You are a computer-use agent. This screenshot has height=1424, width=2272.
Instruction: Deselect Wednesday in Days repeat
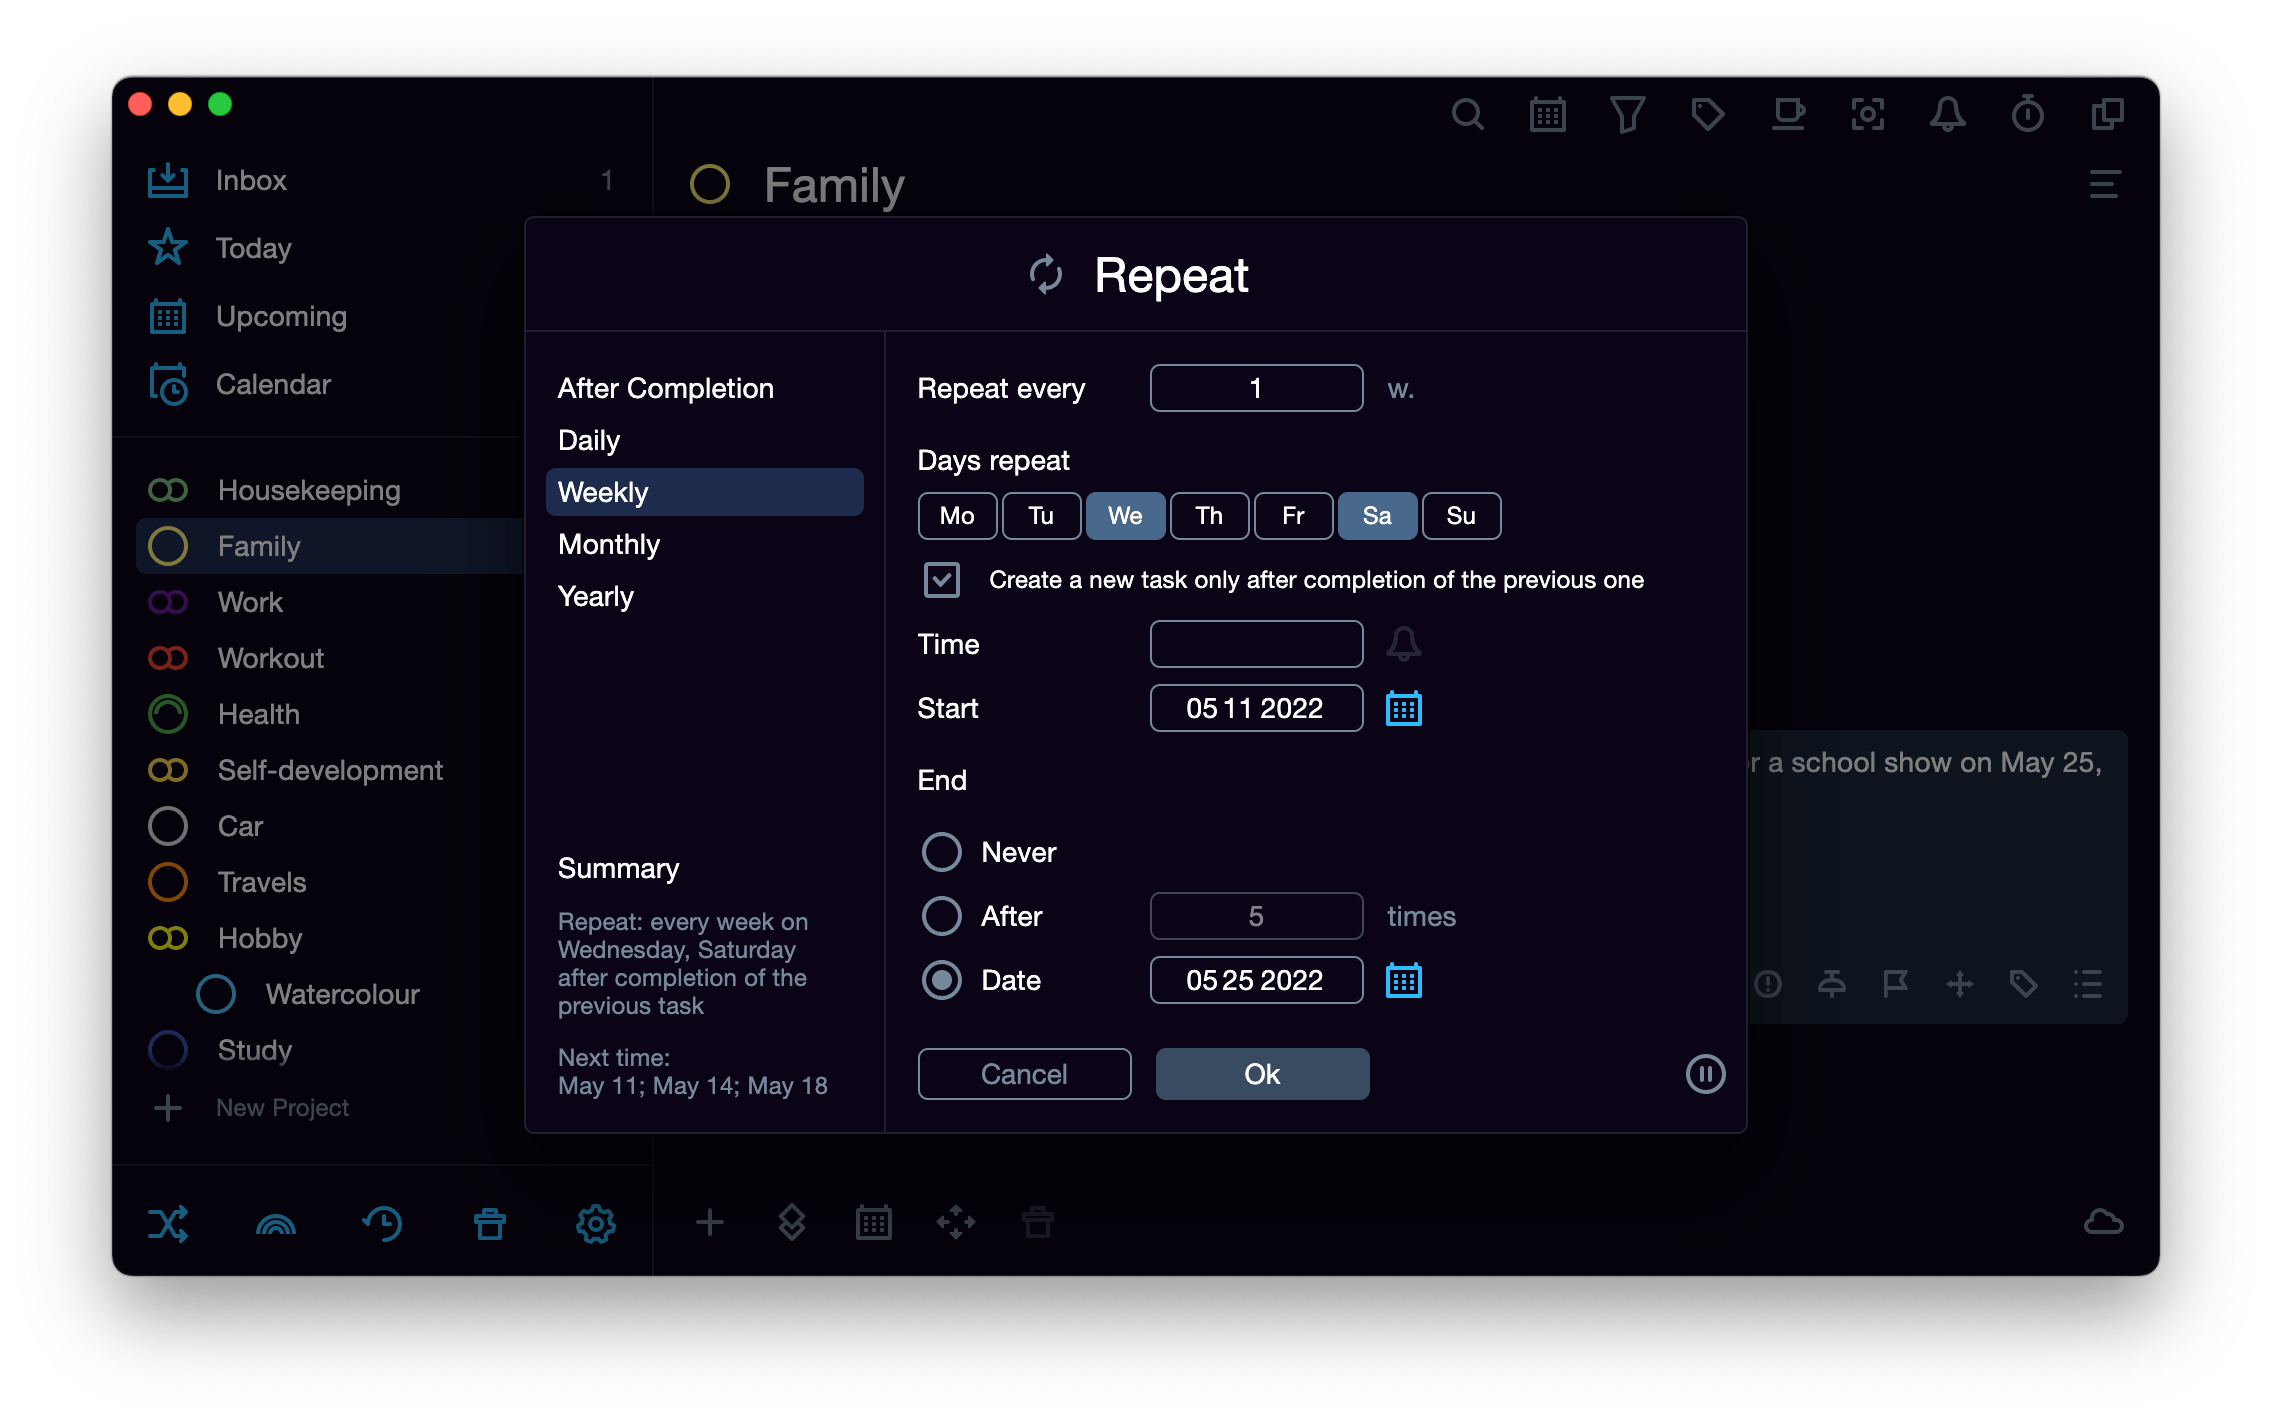pyautogui.click(x=1125, y=516)
